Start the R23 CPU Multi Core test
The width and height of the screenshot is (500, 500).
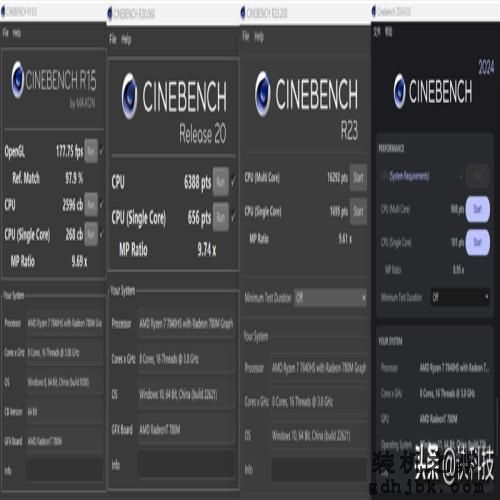pos(358,177)
